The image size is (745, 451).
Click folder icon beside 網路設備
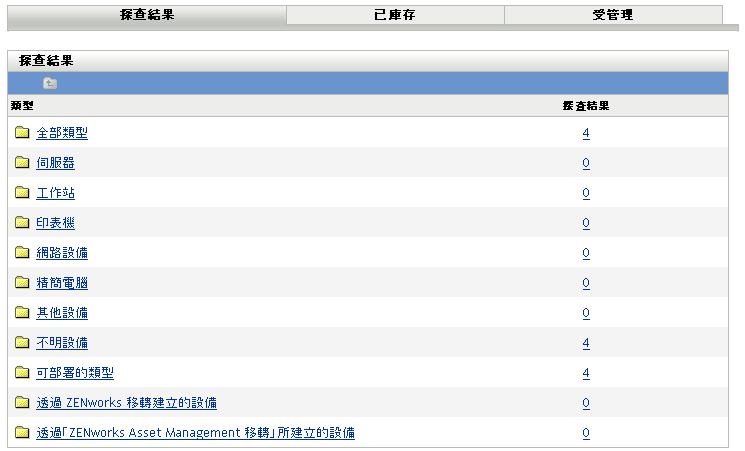(22, 252)
